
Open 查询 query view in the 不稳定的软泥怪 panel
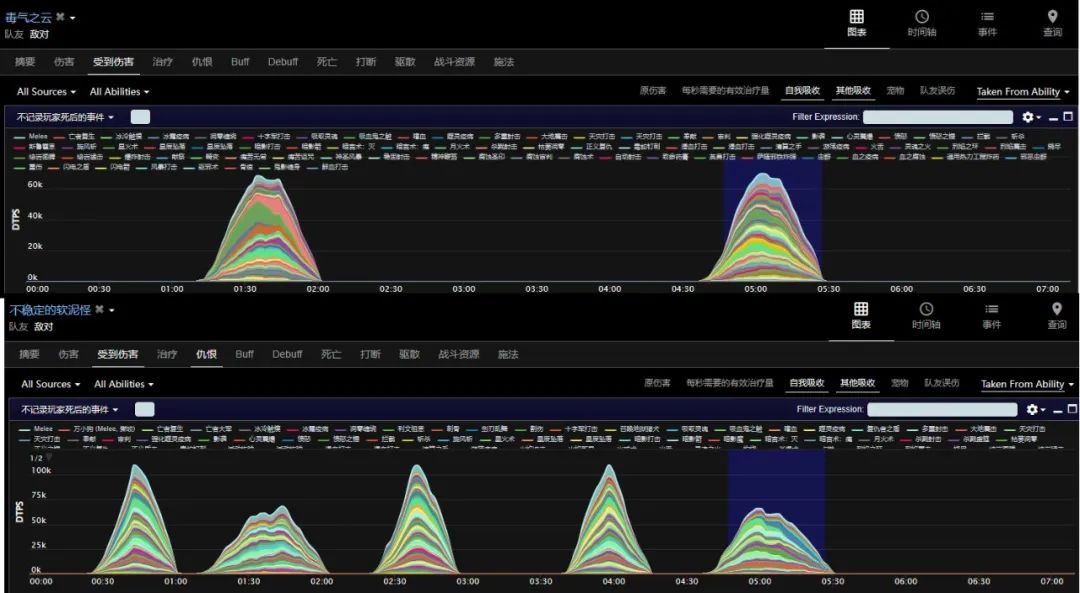point(1057,315)
